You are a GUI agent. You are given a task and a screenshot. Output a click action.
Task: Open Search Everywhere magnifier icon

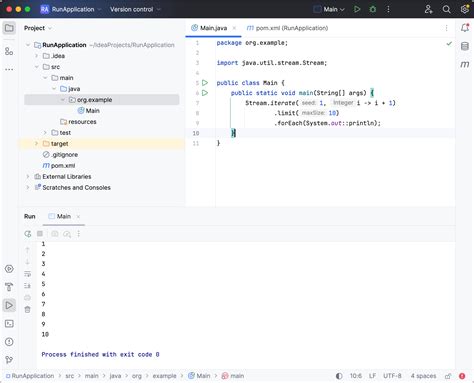tap(446, 9)
